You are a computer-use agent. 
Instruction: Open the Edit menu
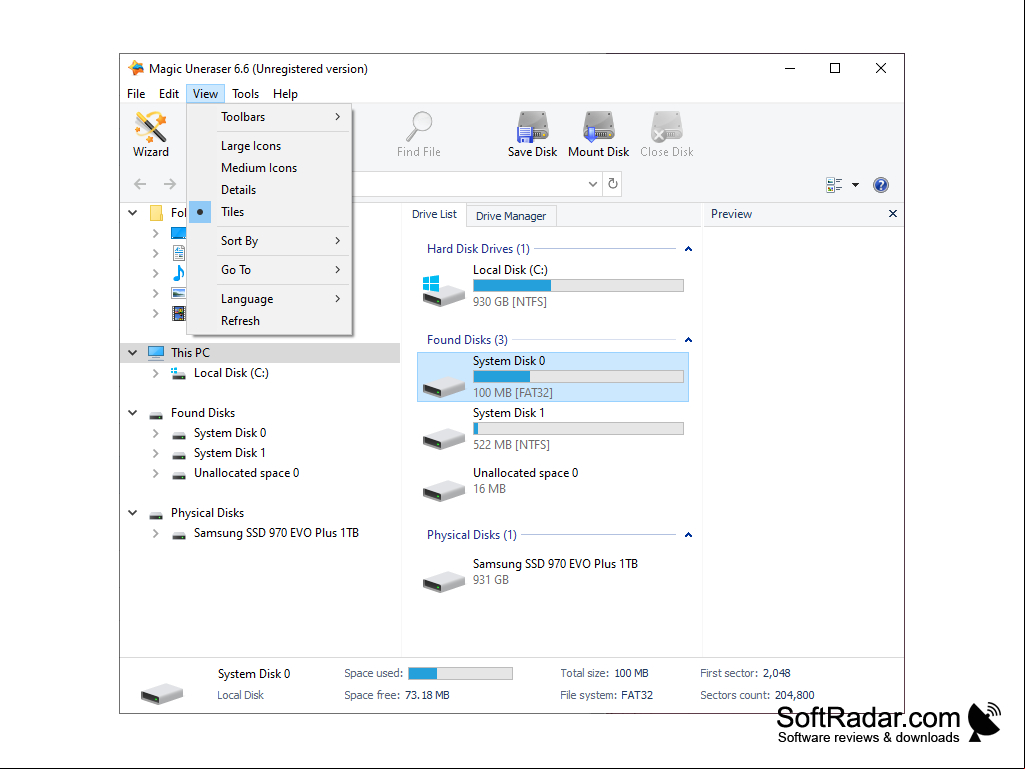(169, 94)
